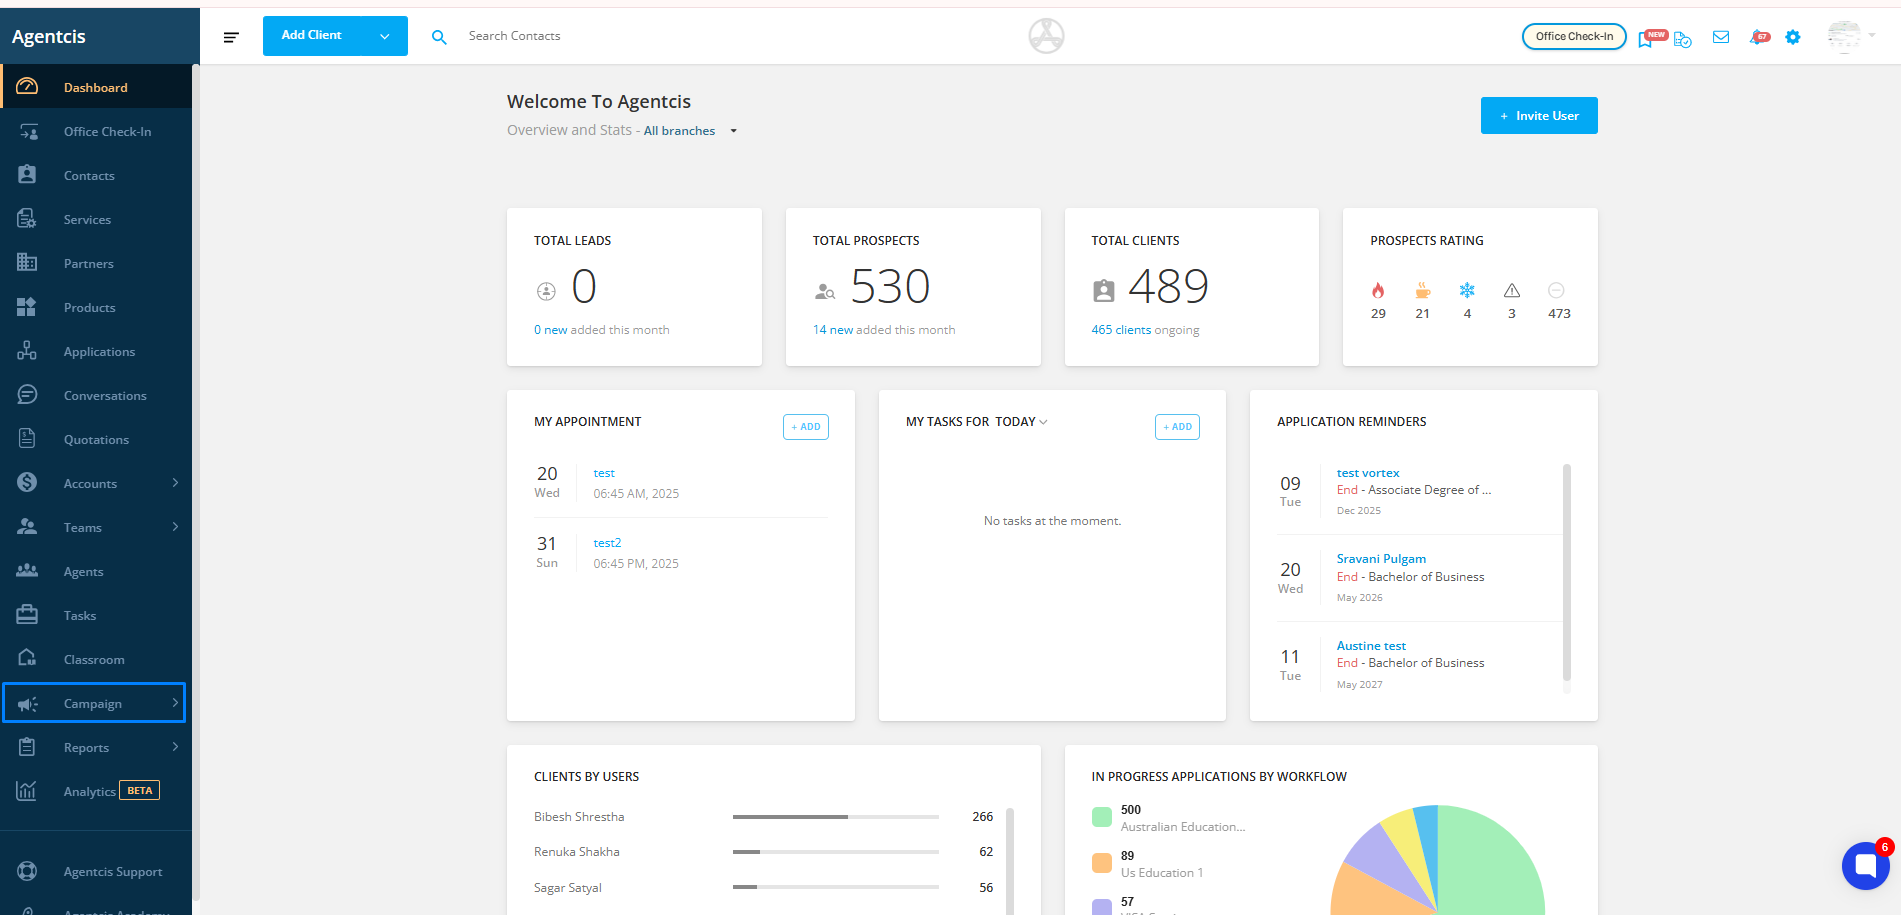
Task: Open Partners in the sidebar
Action: 96,263
